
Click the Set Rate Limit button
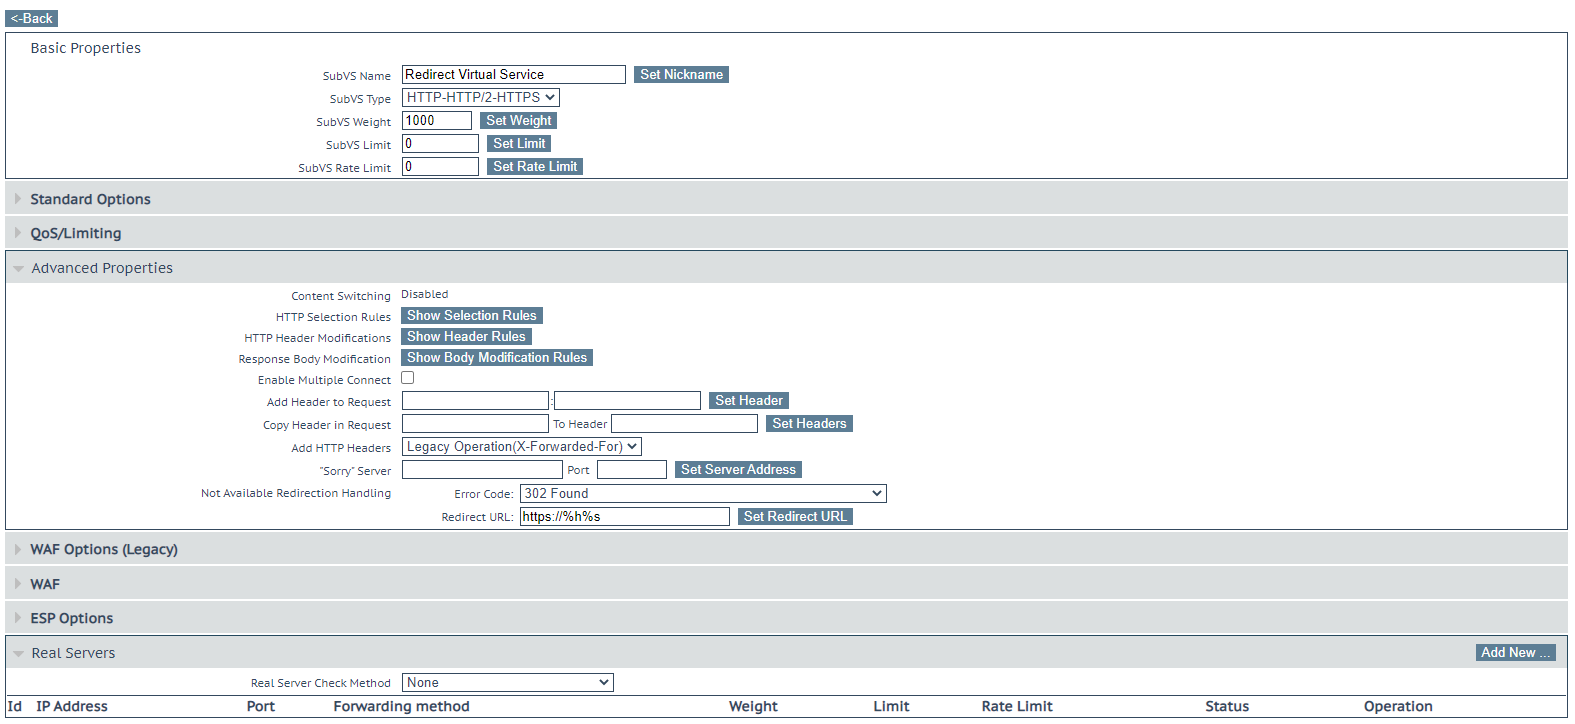click(x=535, y=167)
